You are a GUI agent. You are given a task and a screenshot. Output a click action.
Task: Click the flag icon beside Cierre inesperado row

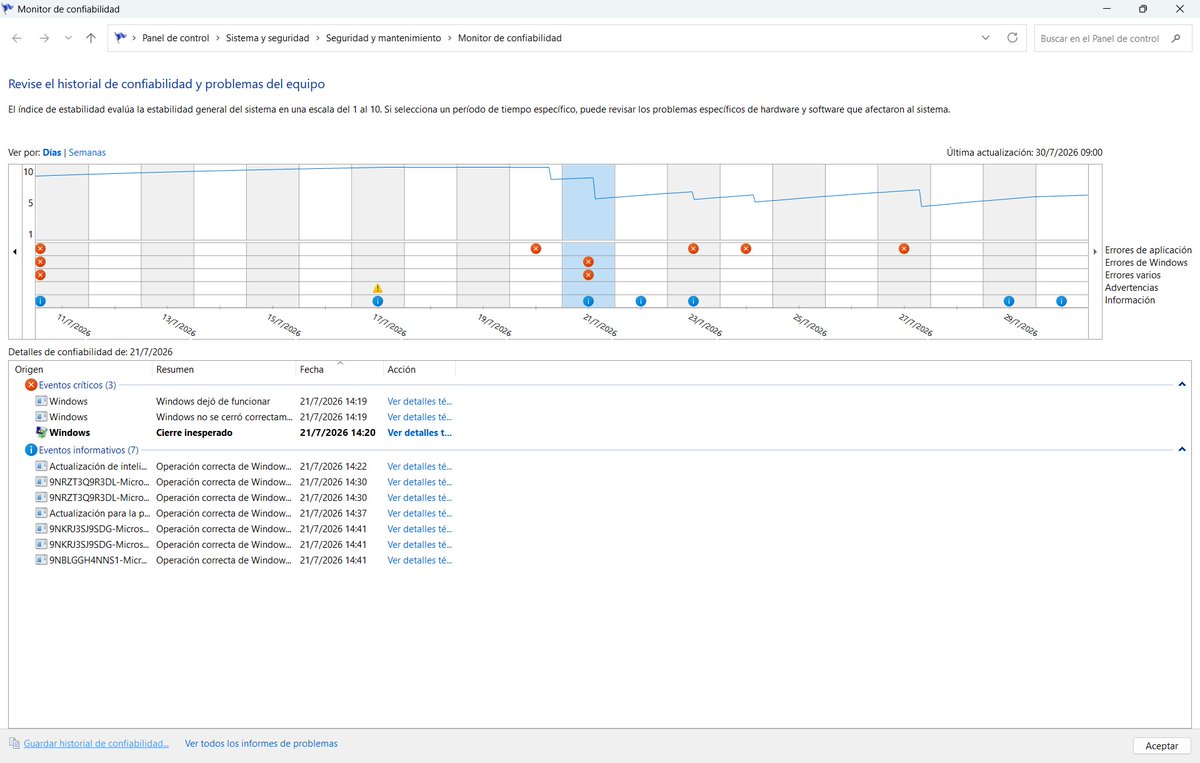point(41,433)
